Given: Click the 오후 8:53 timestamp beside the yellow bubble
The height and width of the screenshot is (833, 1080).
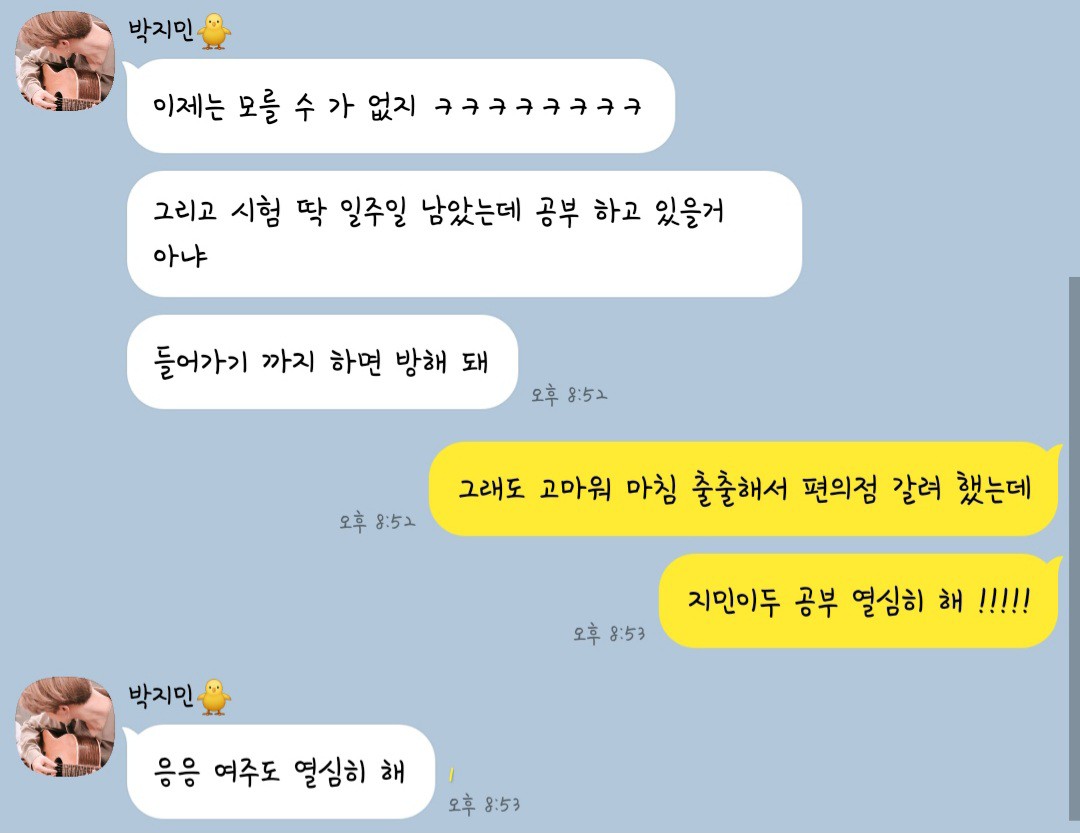Looking at the screenshot, I should (x=609, y=634).
